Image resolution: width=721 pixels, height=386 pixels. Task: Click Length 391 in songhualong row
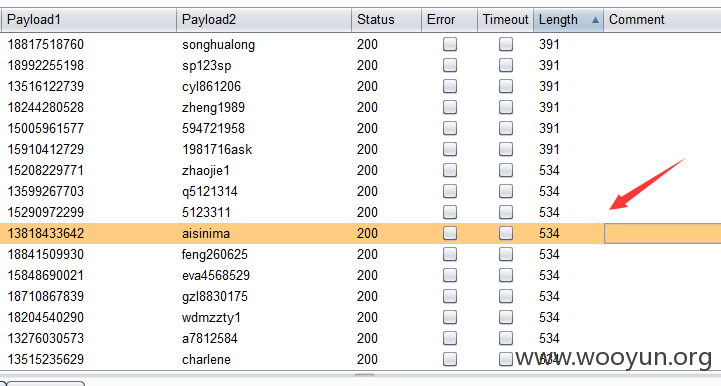coord(549,44)
